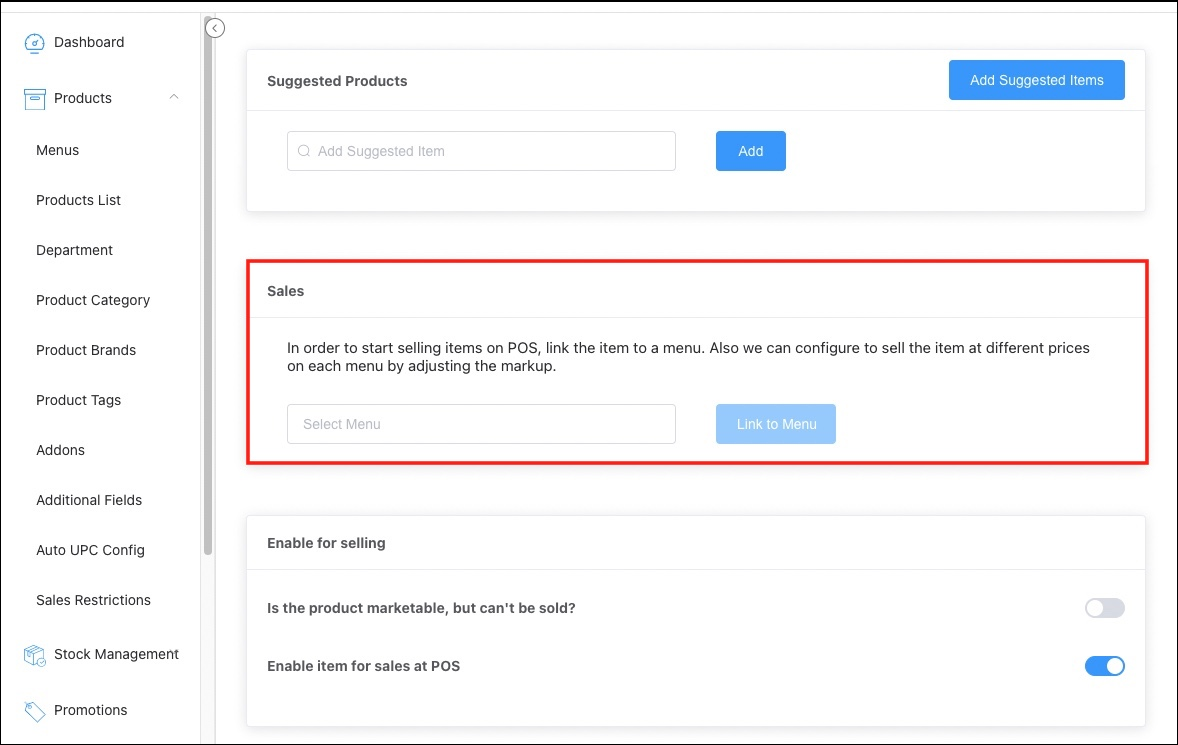Click the search icon in Add Suggested Item
The image size is (1178, 745).
coord(304,151)
